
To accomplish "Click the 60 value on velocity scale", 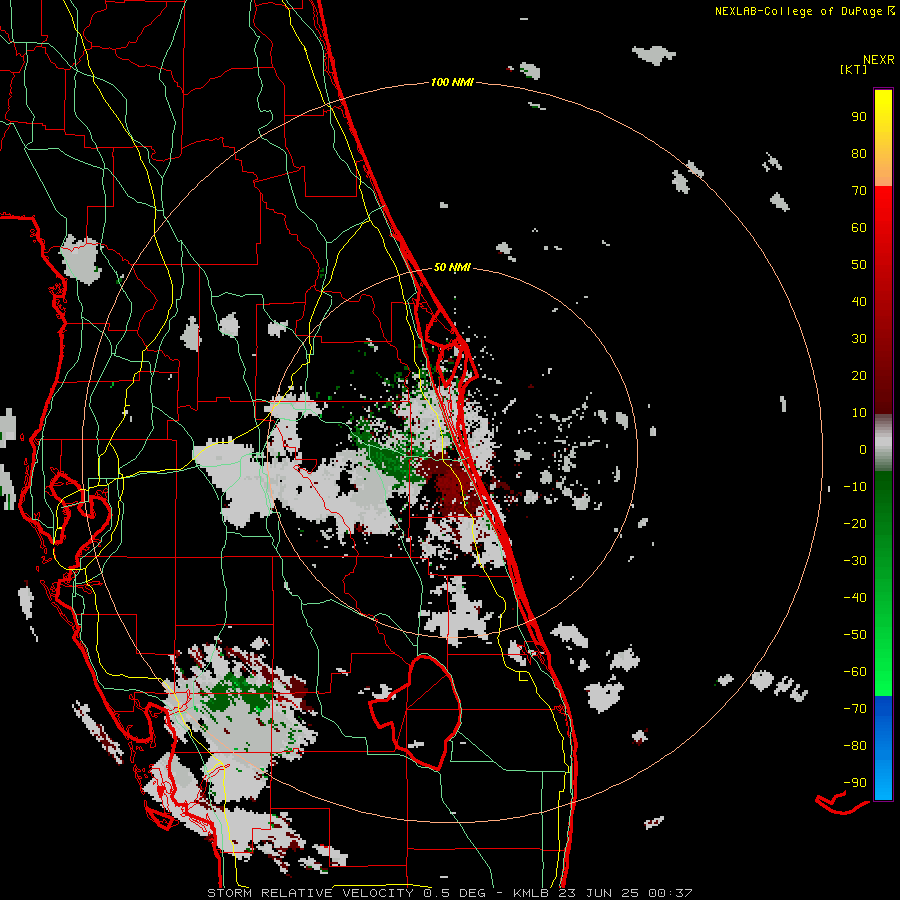I will point(859,228).
